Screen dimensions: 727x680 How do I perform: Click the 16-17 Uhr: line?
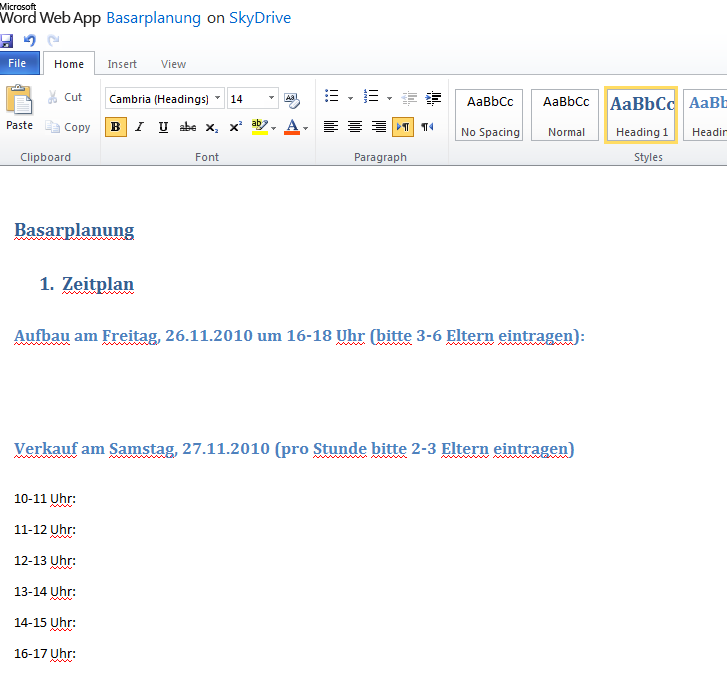click(45, 654)
